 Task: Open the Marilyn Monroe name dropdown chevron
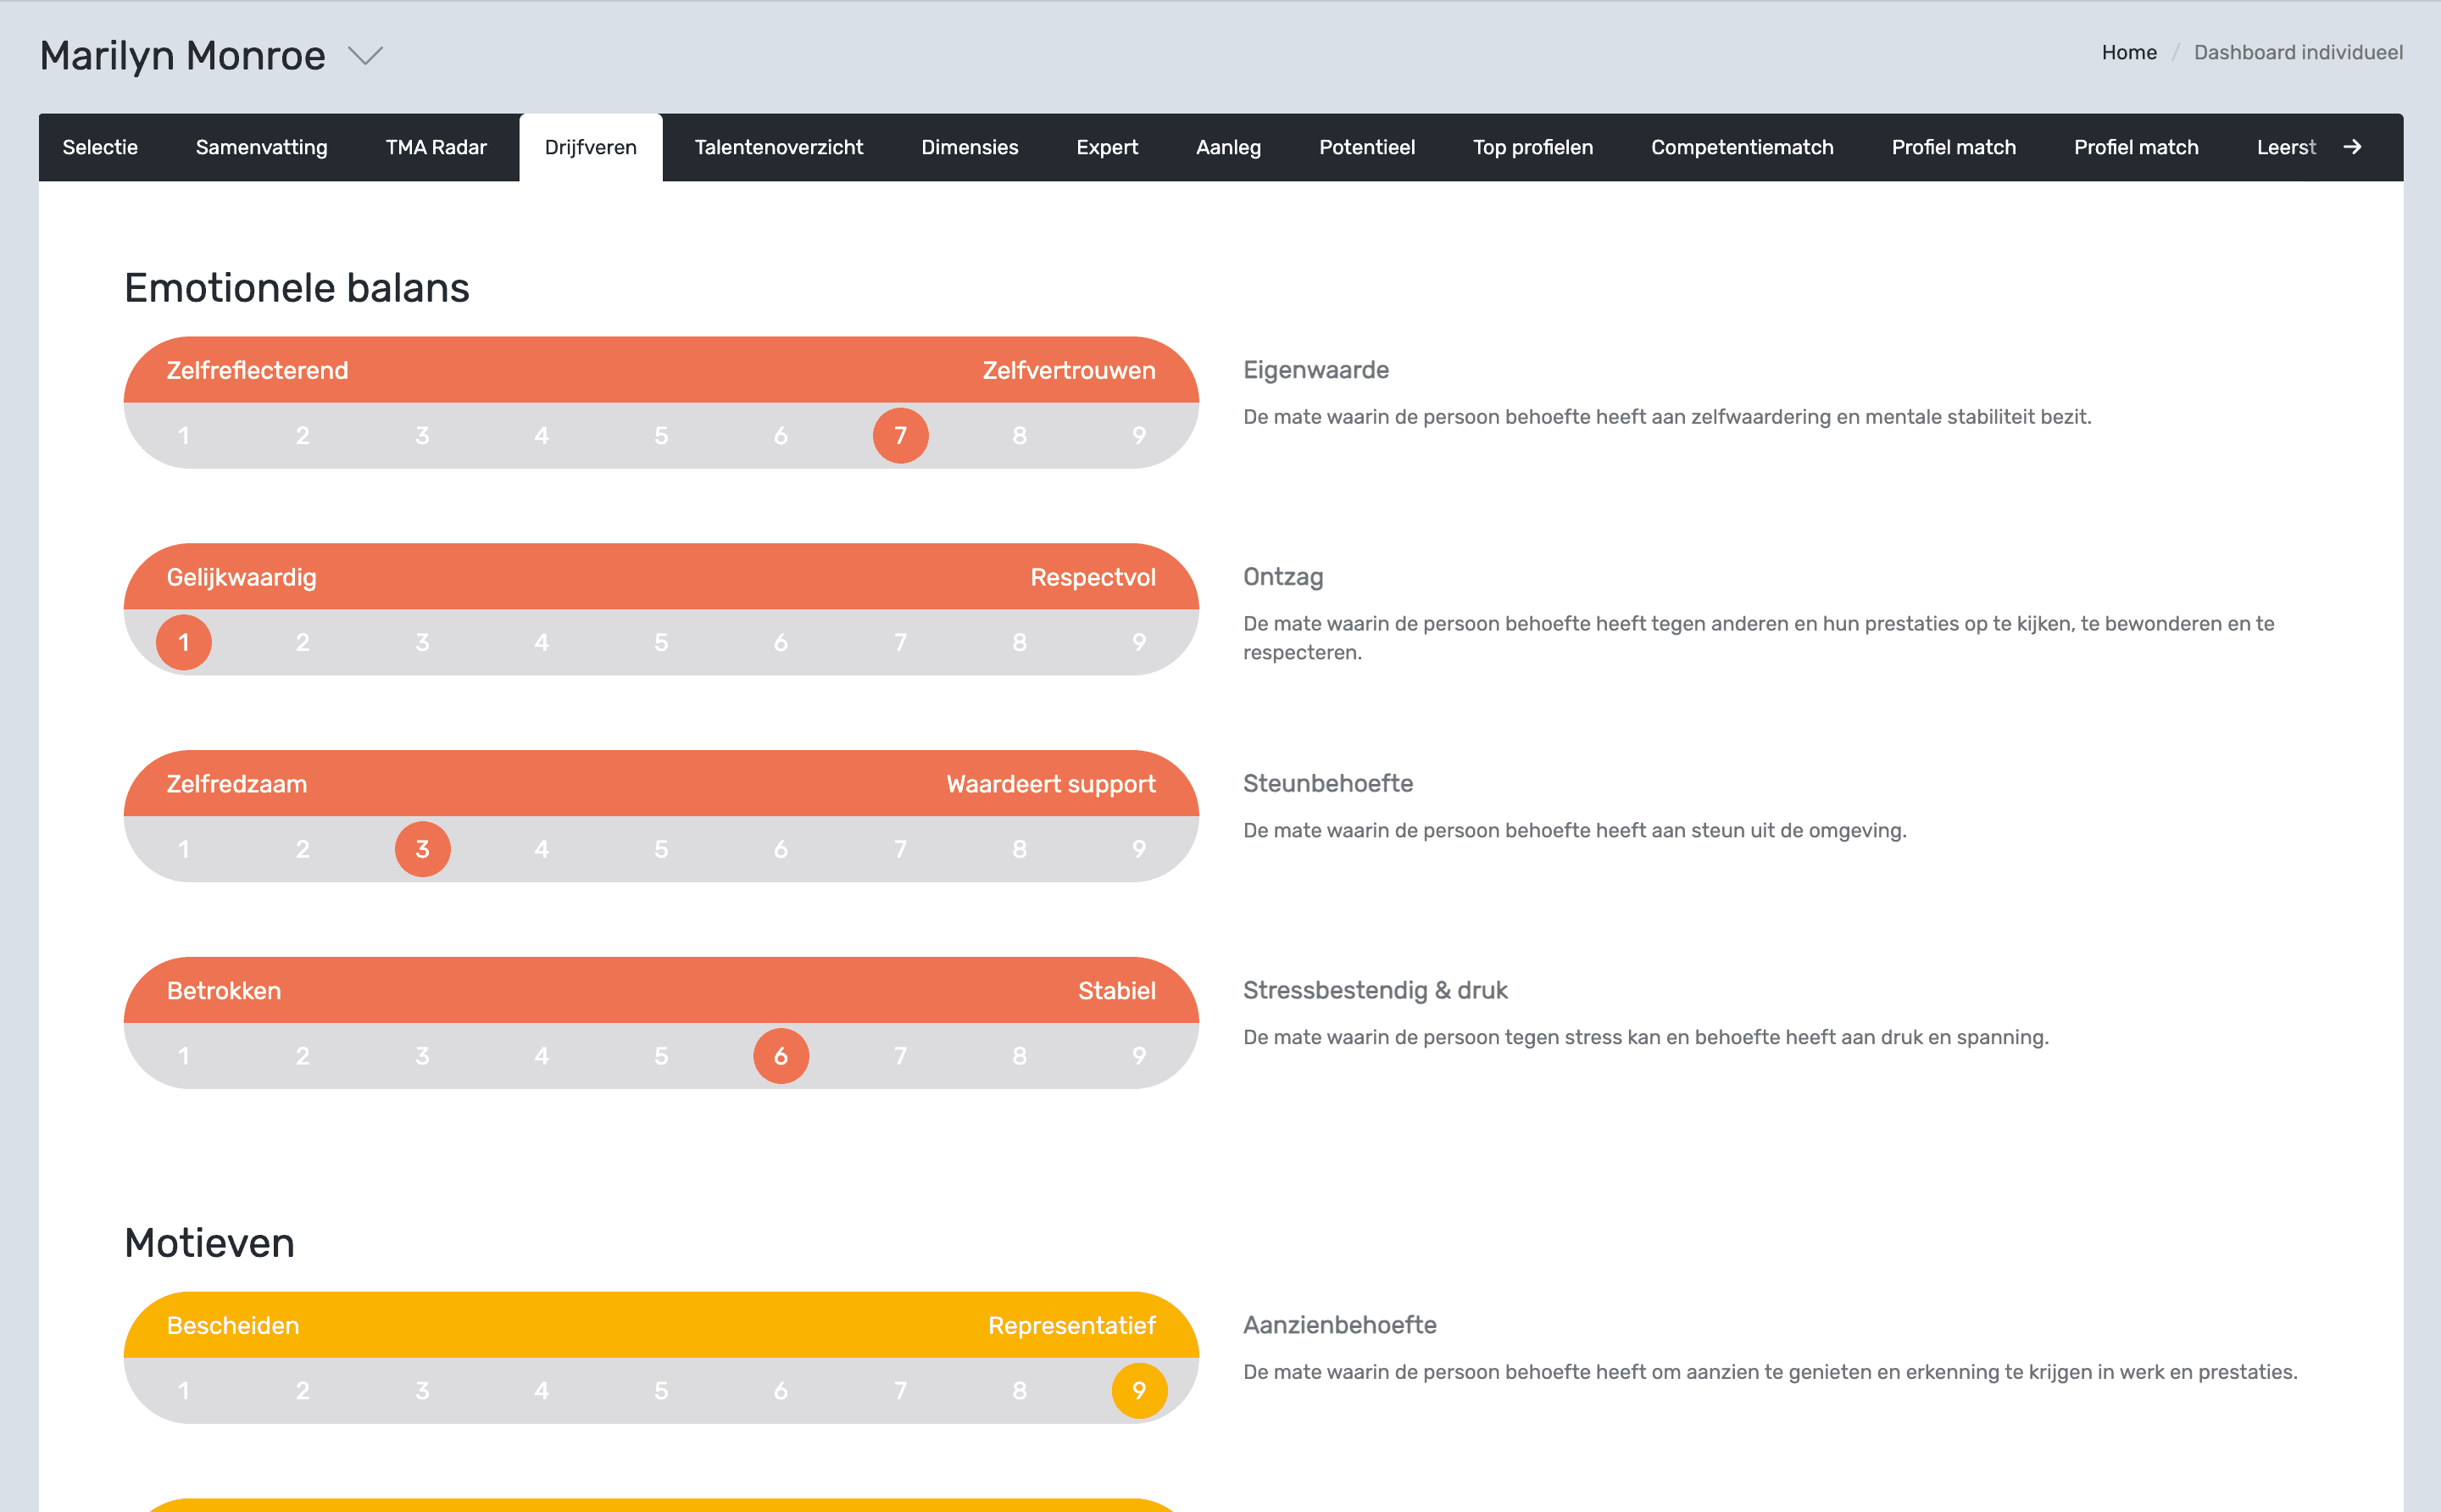[365, 56]
